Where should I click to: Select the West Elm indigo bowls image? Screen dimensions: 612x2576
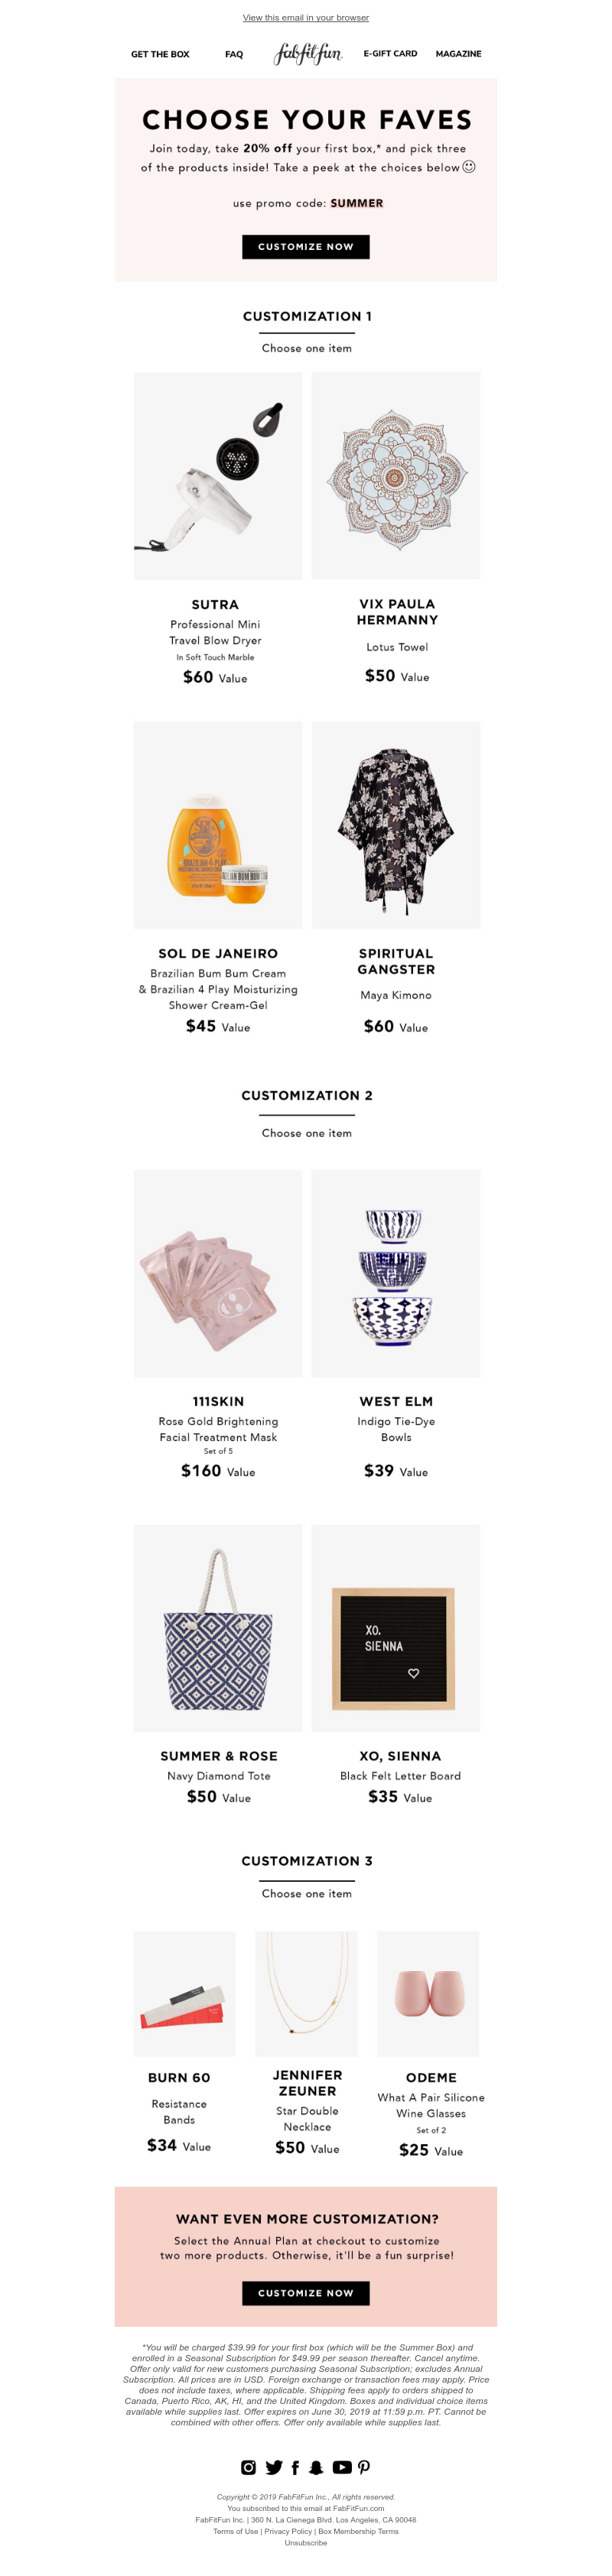point(396,1274)
